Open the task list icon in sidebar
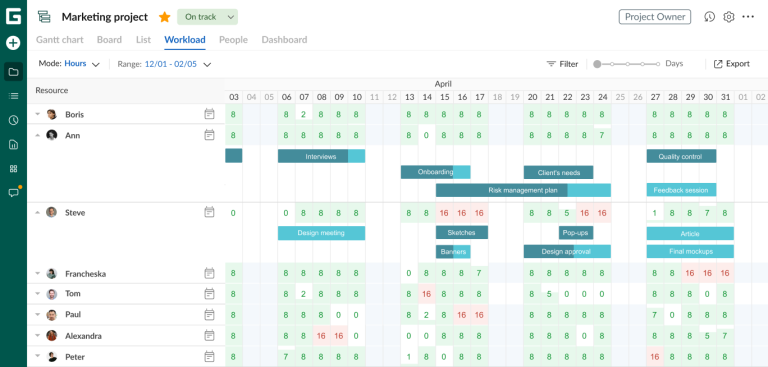Image resolution: width=768 pixels, height=367 pixels. tap(13, 96)
